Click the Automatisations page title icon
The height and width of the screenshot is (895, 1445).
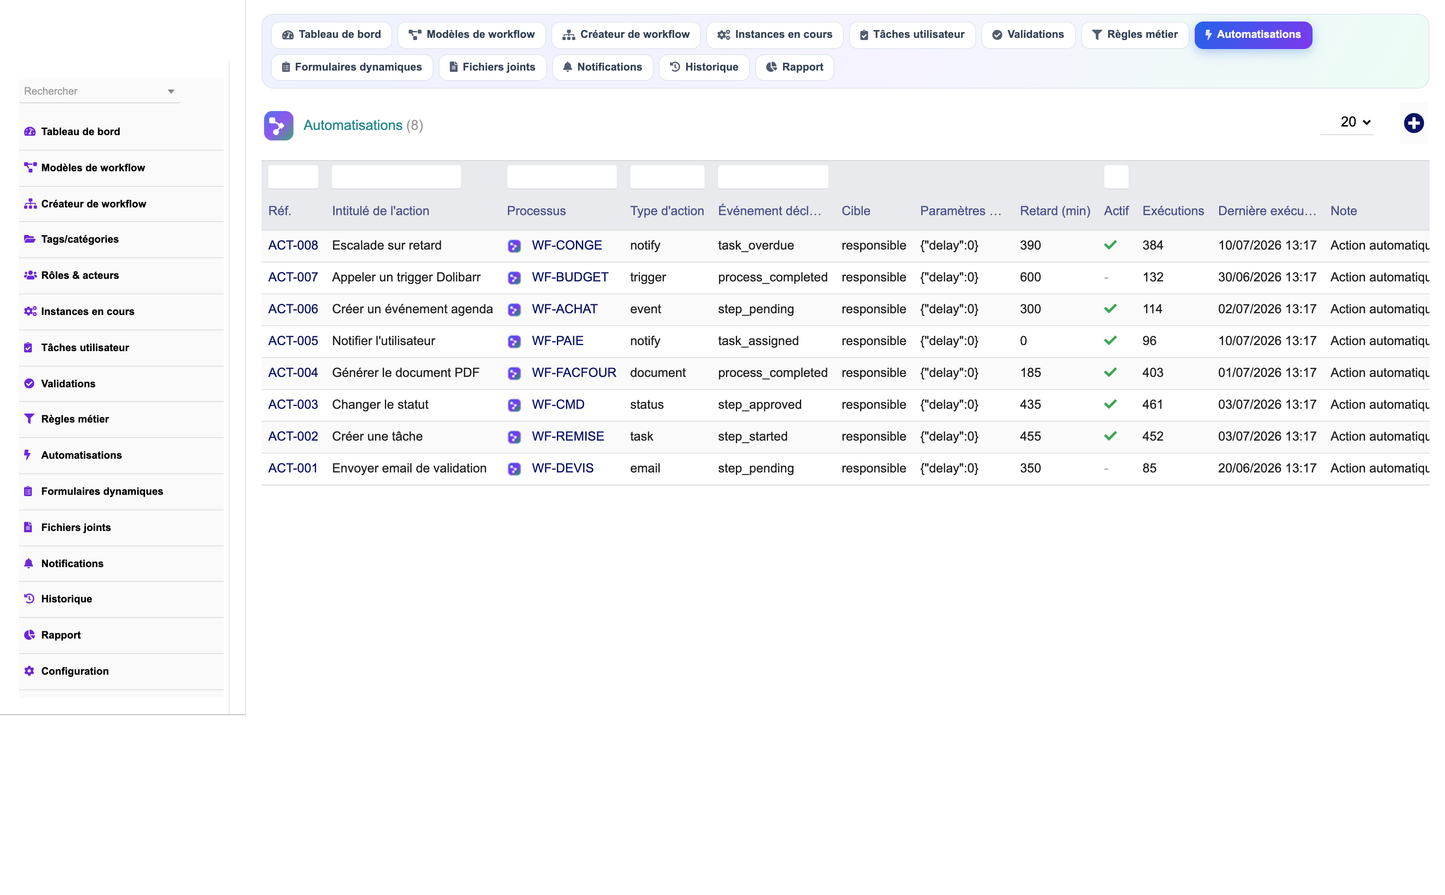[278, 125]
